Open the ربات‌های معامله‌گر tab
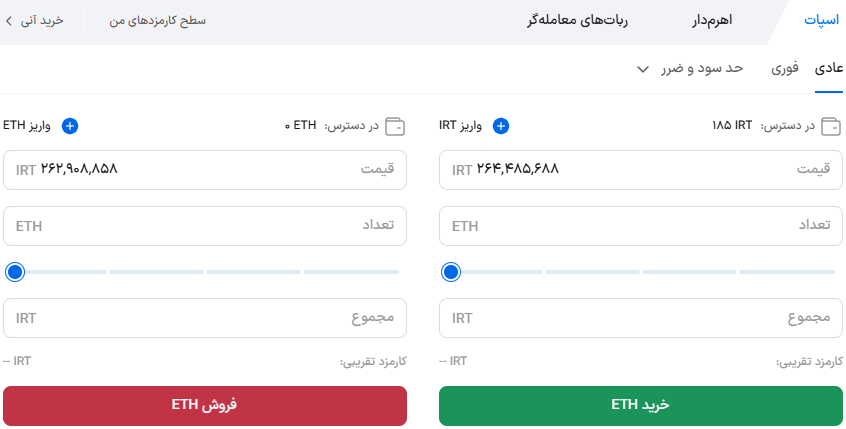 [577, 20]
